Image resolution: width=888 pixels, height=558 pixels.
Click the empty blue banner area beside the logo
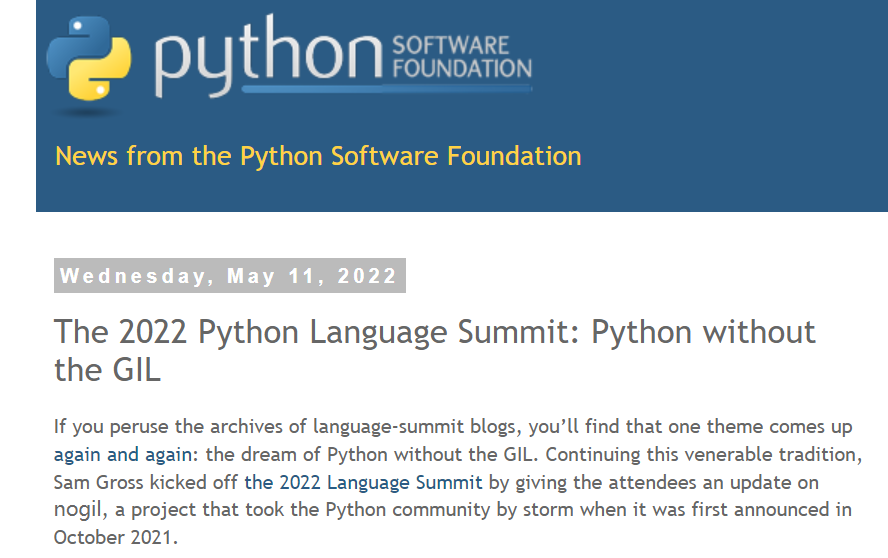(x=708, y=85)
